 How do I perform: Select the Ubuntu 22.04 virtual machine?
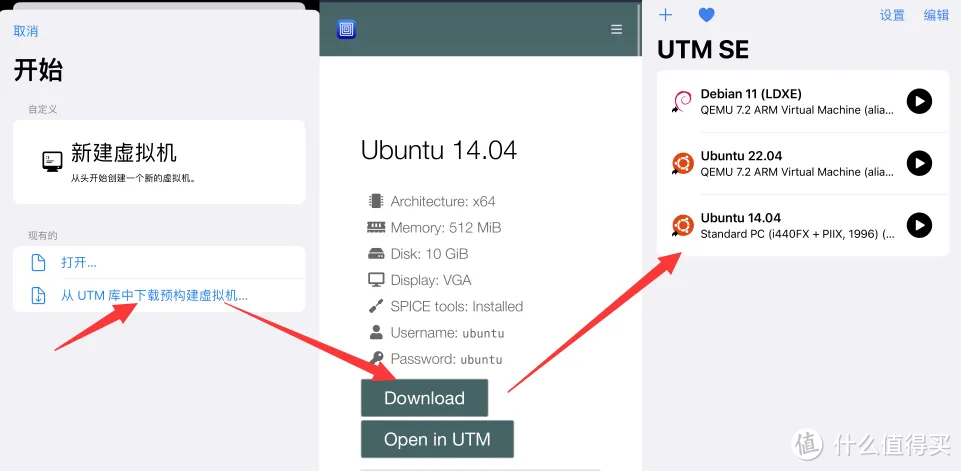click(803, 163)
